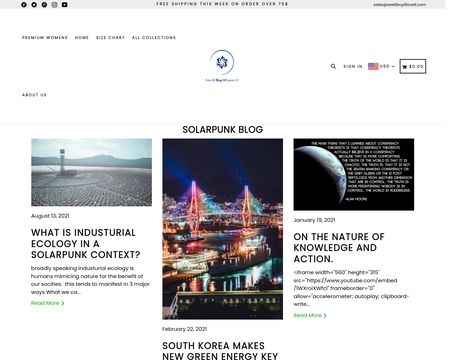Viewport: 450px width, 360px height.
Task: Click the sales email address link
Action: [x=399, y=5]
